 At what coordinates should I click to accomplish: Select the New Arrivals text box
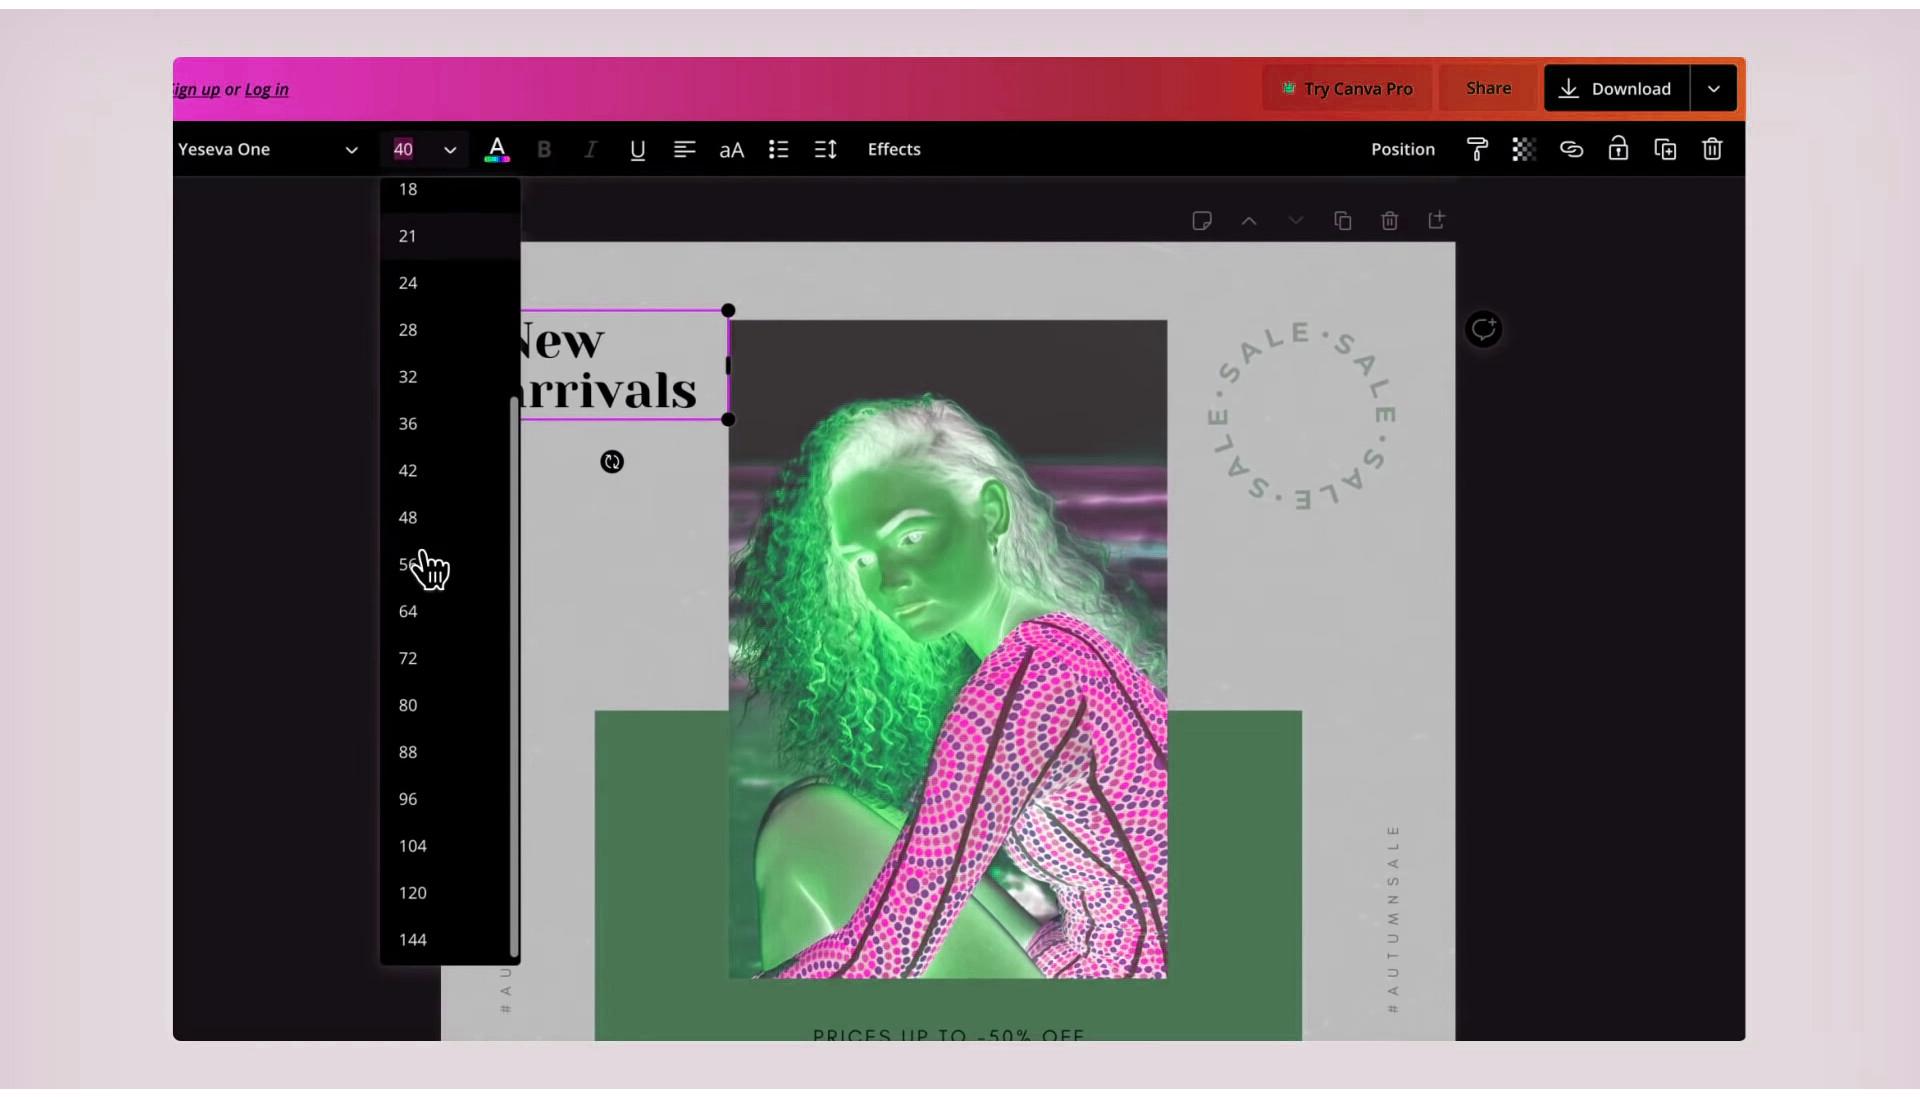point(624,366)
